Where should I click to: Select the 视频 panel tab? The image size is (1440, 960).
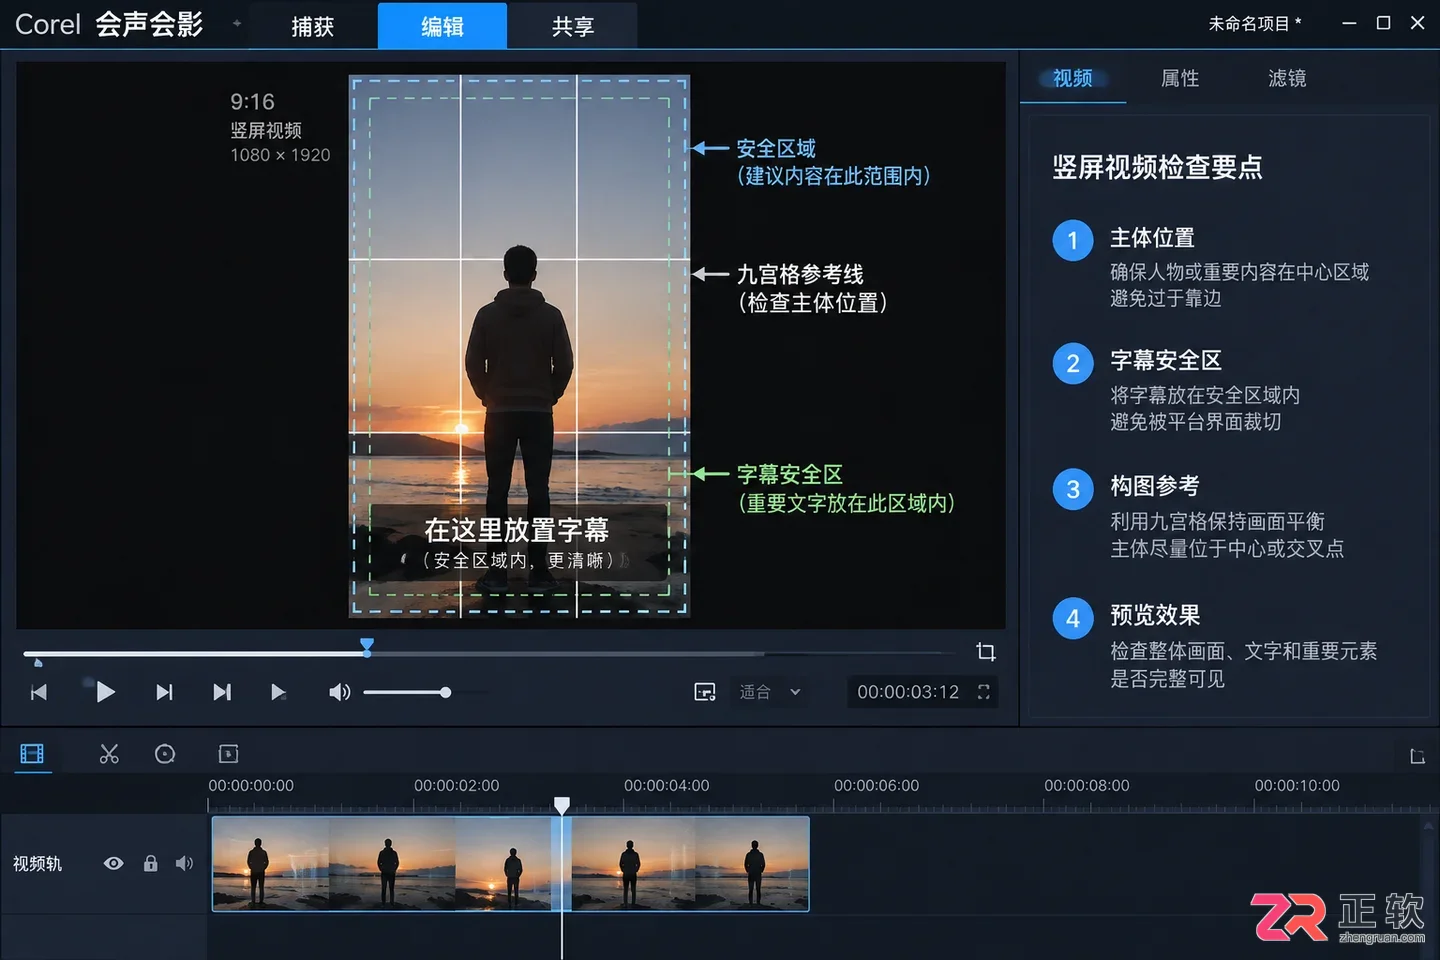coord(1073,78)
